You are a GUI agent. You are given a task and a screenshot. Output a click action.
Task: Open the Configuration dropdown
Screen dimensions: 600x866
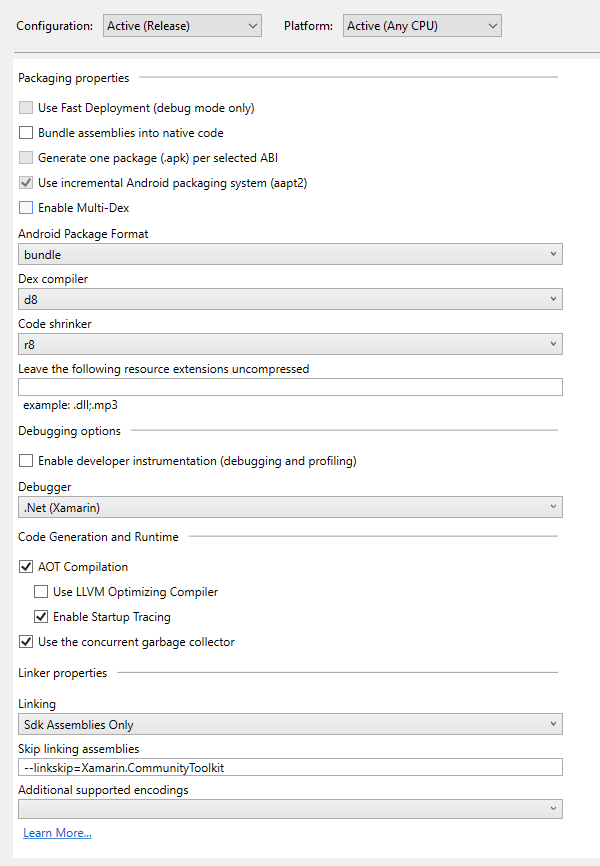[x=182, y=25]
